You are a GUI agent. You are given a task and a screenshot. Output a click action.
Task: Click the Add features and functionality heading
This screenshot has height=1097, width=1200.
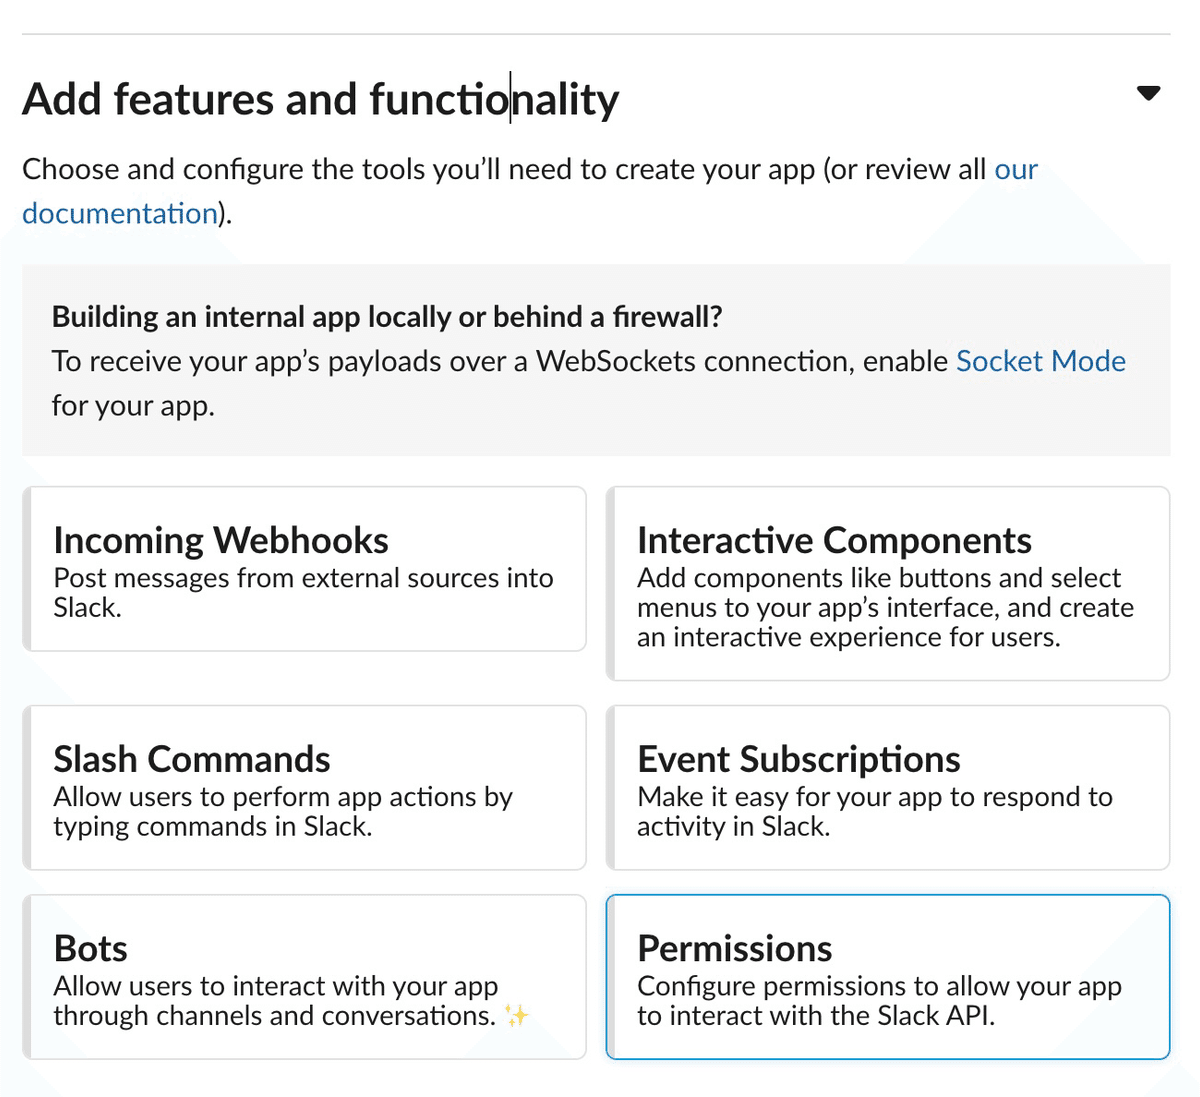pyautogui.click(x=321, y=99)
